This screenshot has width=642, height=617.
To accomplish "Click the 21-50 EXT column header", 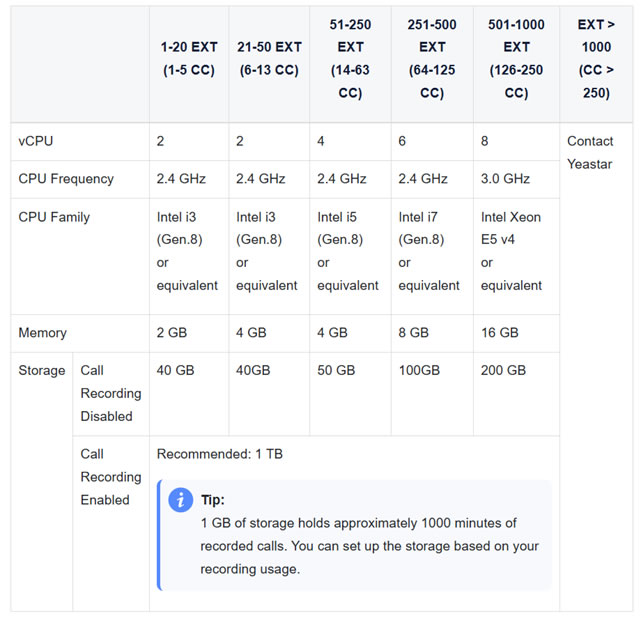I will point(269,59).
